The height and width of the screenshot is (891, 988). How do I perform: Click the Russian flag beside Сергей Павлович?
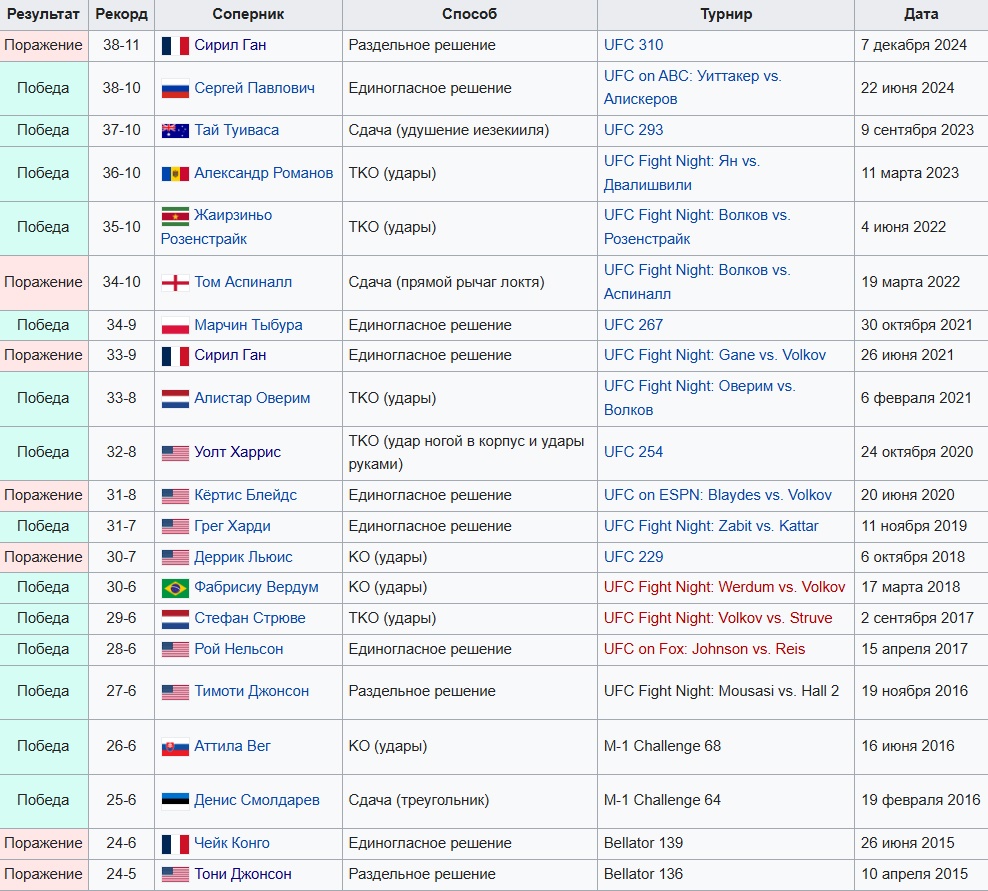tap(175, 88)
